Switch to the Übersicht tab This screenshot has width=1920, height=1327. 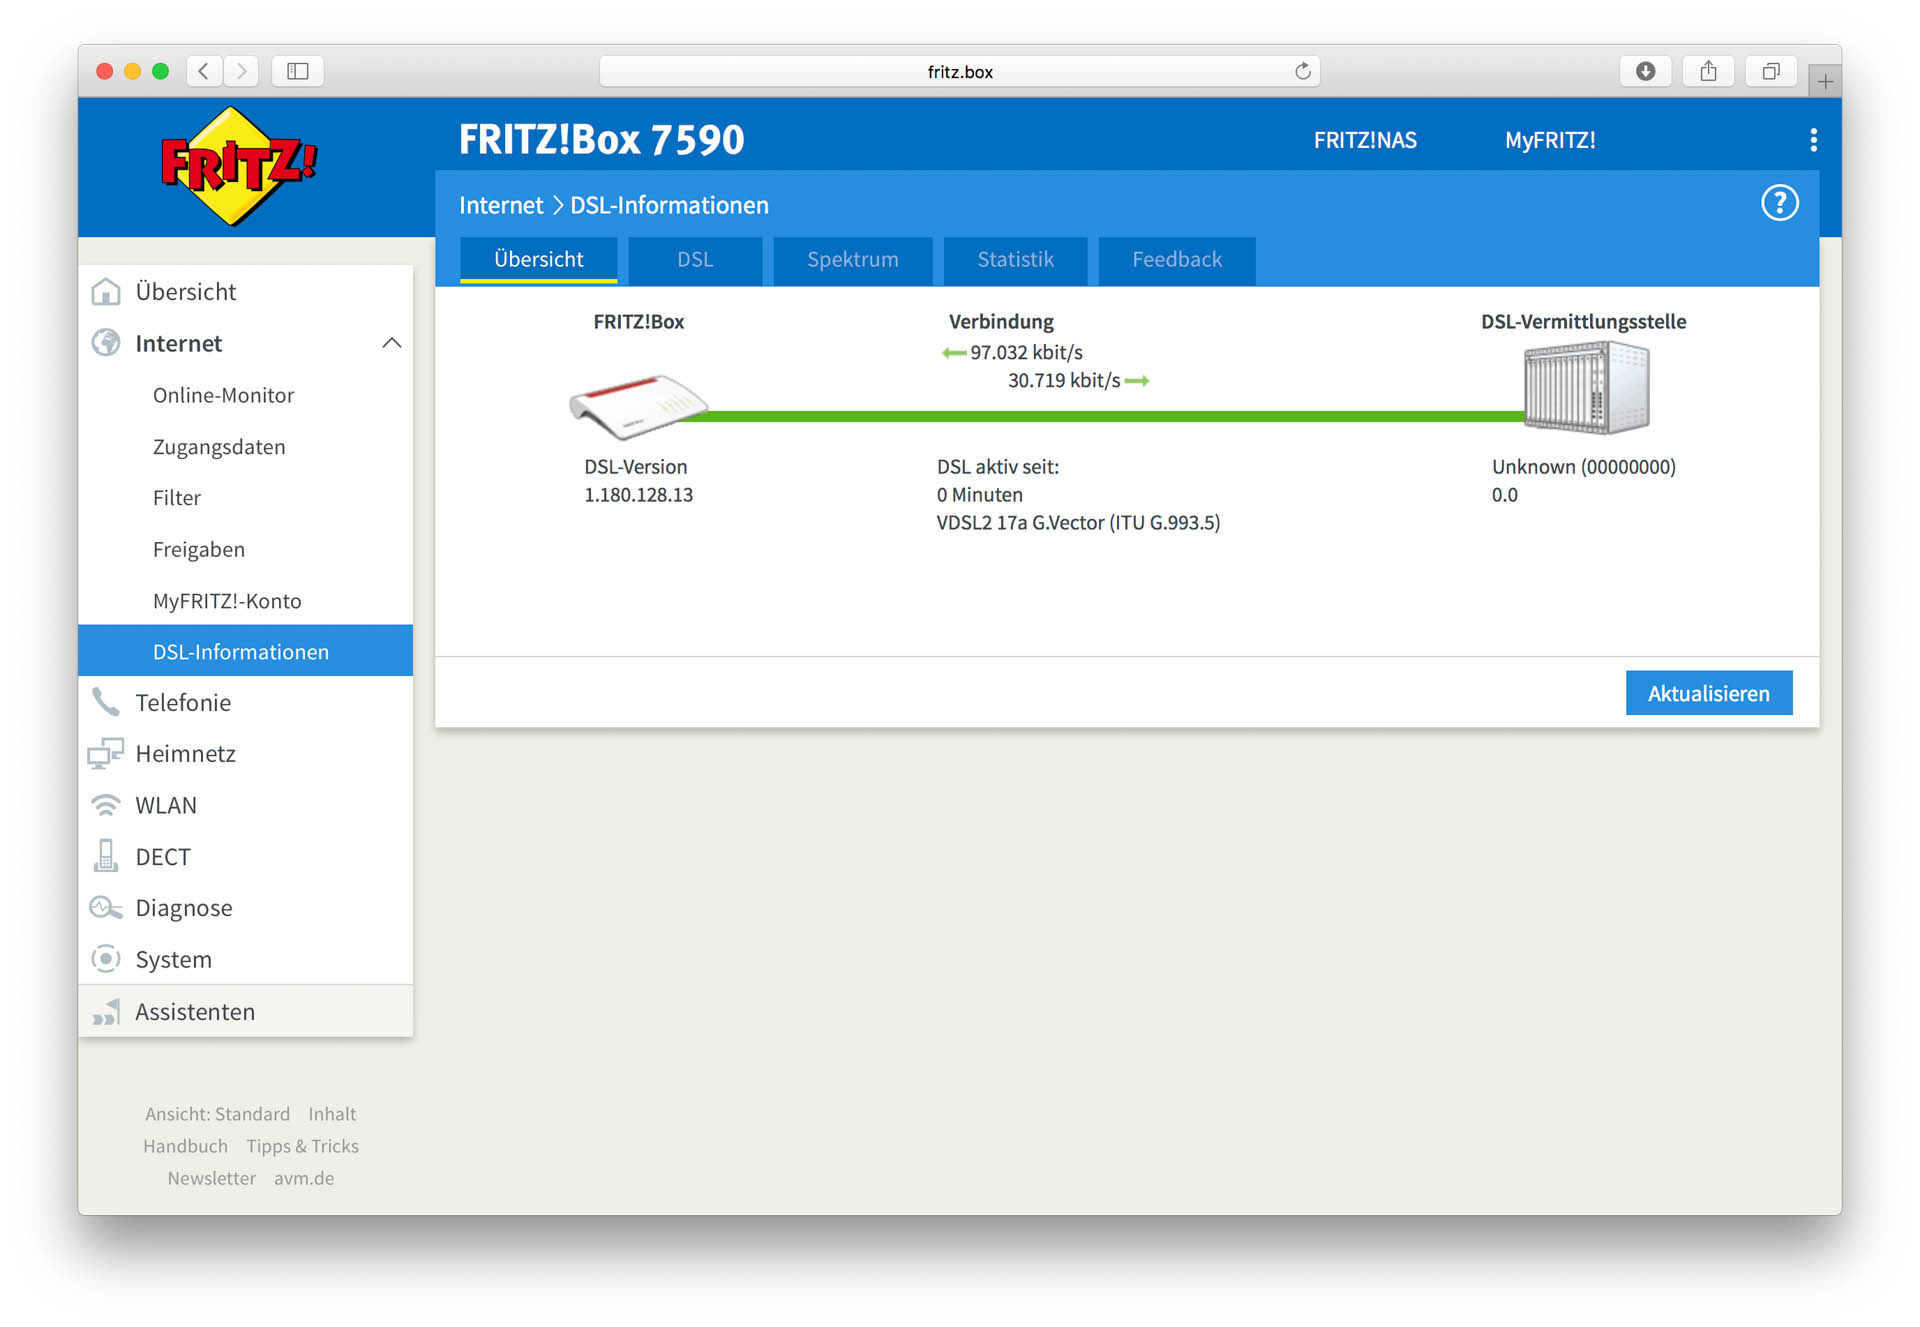point(538,260)
